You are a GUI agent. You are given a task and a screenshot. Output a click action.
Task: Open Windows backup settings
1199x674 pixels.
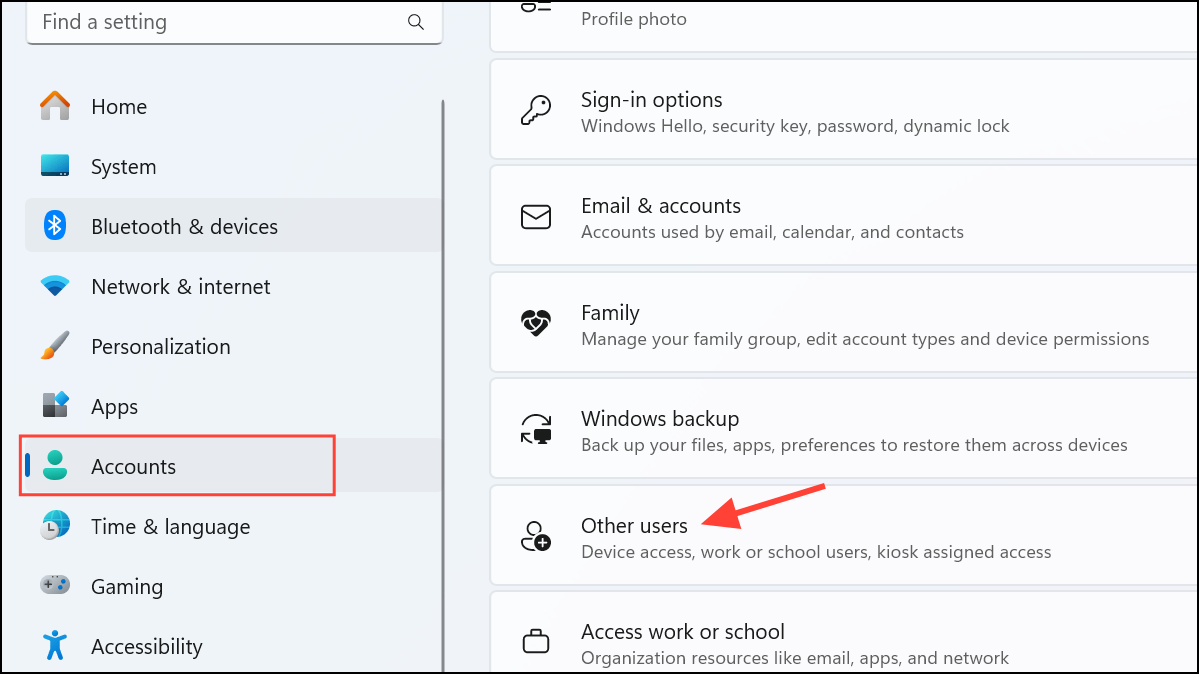pos(800,428)
